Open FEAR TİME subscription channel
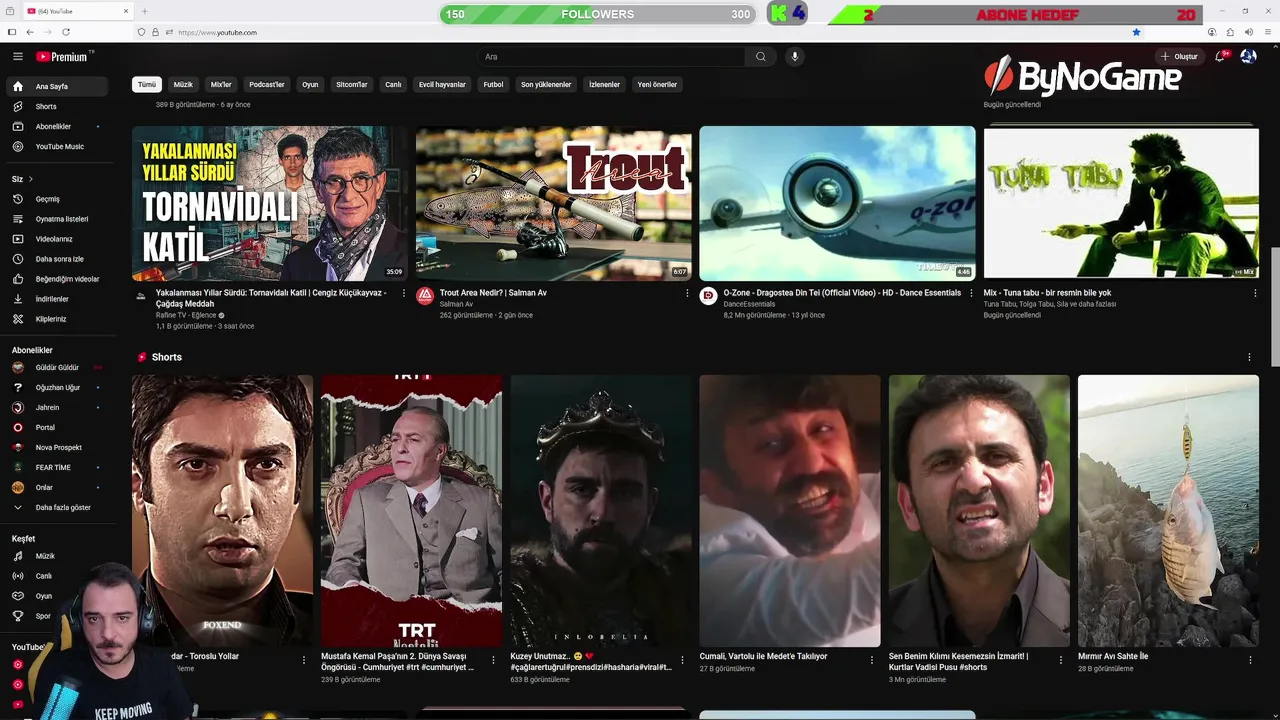The height and width of the screenshot is (720, 1280). [57, 467]
